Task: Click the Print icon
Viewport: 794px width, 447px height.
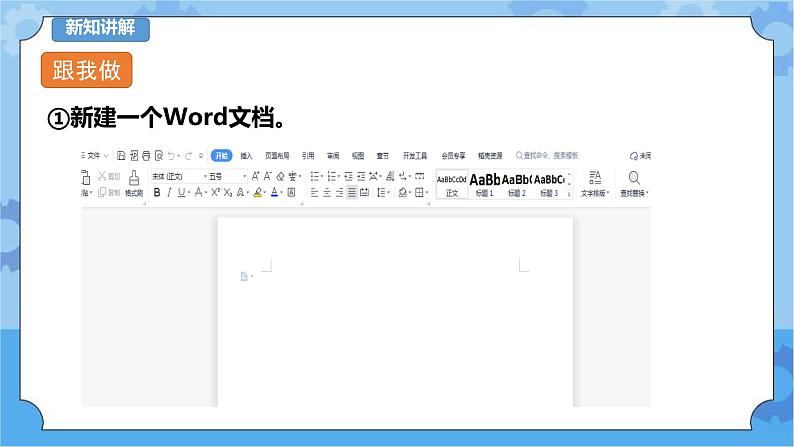Action: [146, 155]
